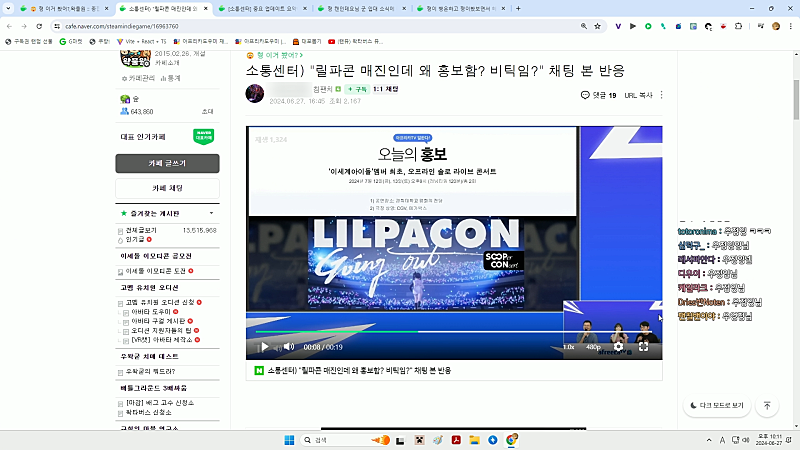Show hidden system tray icons
The image size is (800, 450).
[709, 440]
